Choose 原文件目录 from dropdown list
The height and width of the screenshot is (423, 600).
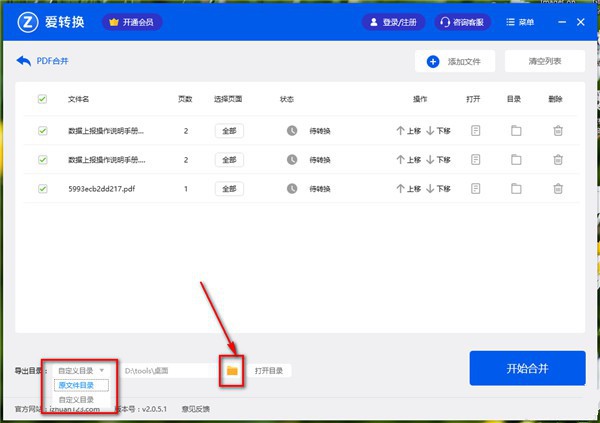[x=76, y=385]
